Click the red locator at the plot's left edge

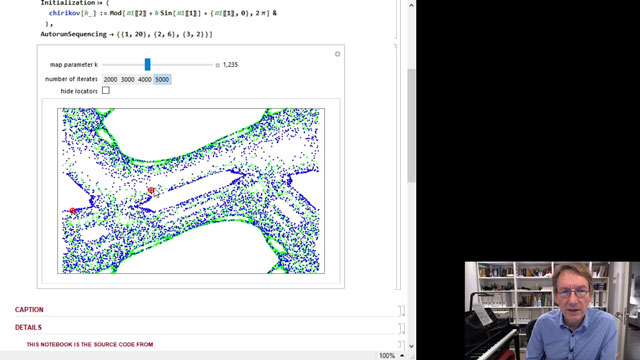73,211
